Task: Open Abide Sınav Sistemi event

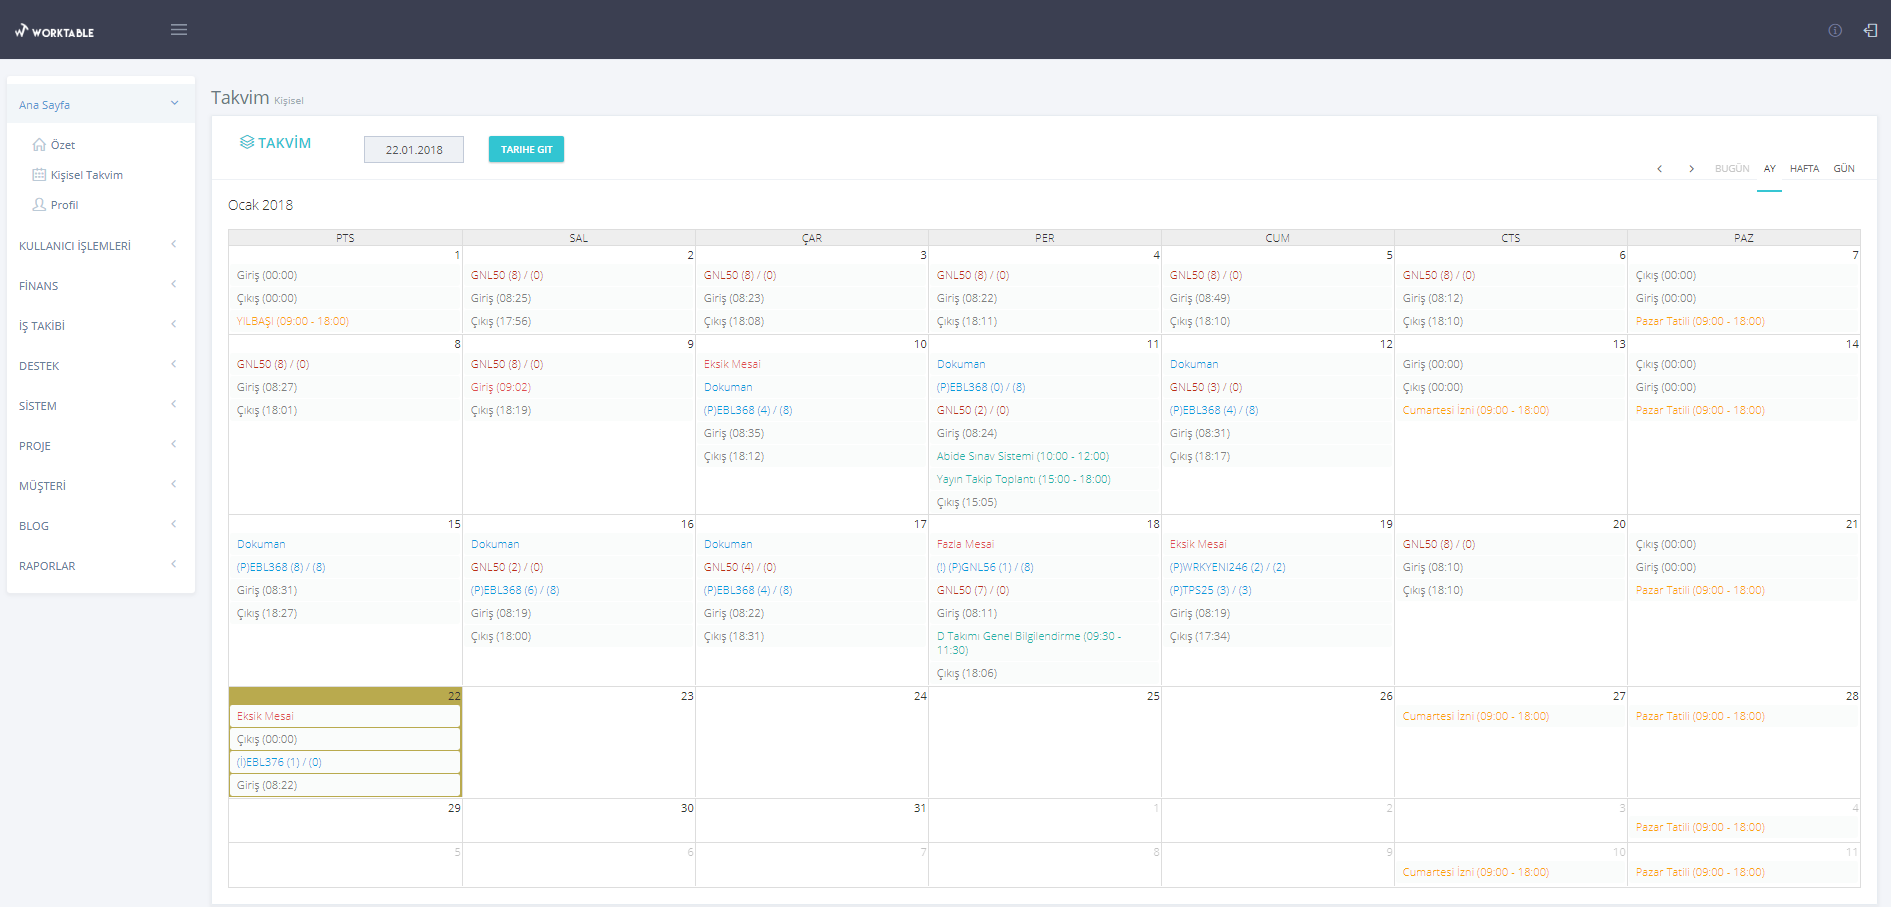Action: click(x=1022, y=456)
